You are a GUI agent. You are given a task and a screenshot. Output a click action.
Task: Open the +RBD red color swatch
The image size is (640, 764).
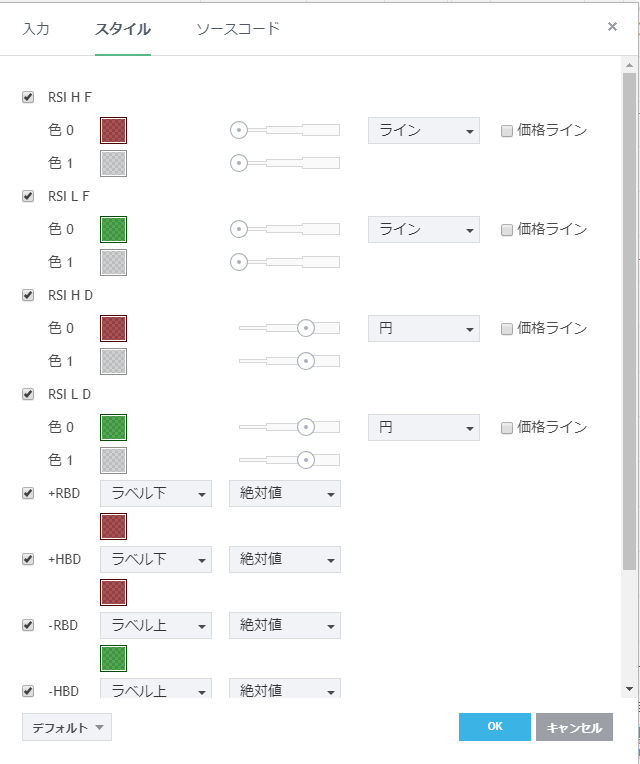click(114, 526)
